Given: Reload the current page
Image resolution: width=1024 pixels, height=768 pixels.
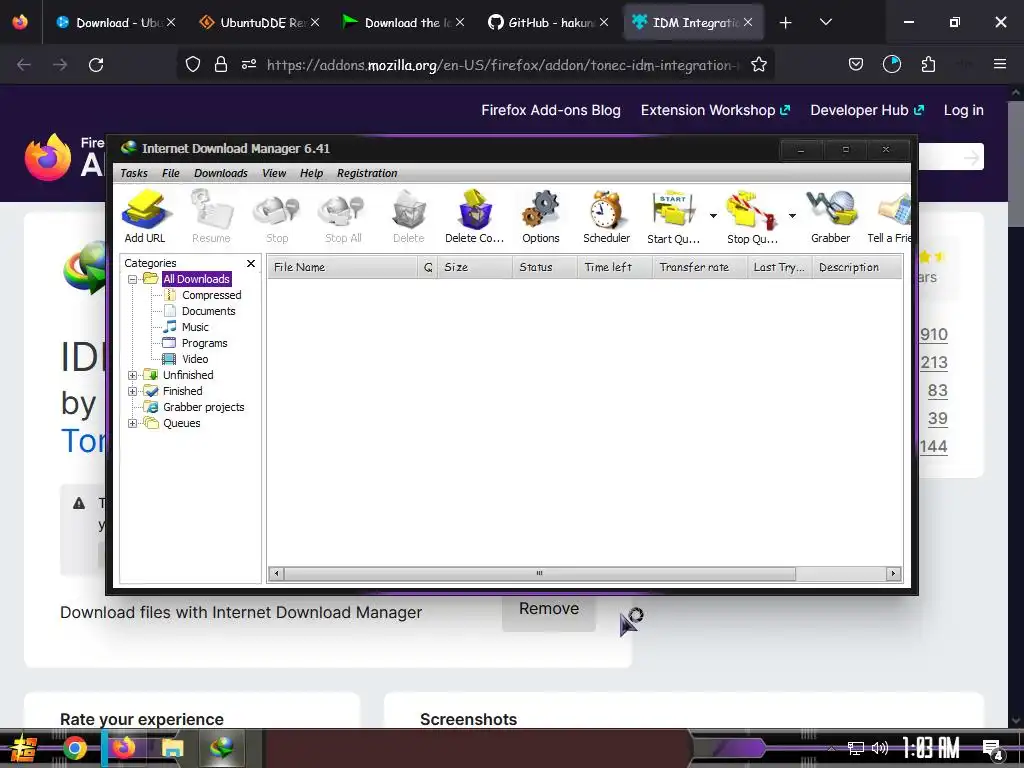Looking at the screenshot, I should pos(96,65).
